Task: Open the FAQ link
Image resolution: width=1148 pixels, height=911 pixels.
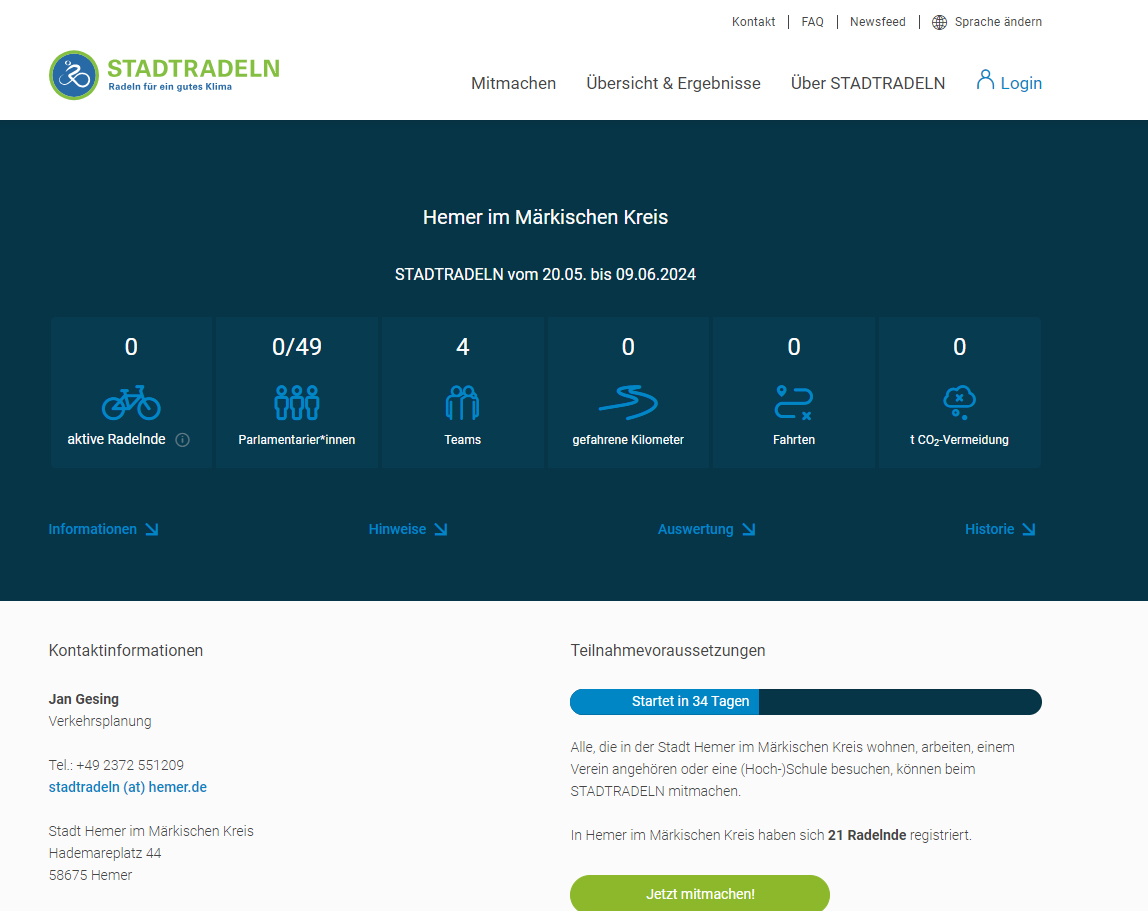Action: pyautogui.click(x=812, y=22)
